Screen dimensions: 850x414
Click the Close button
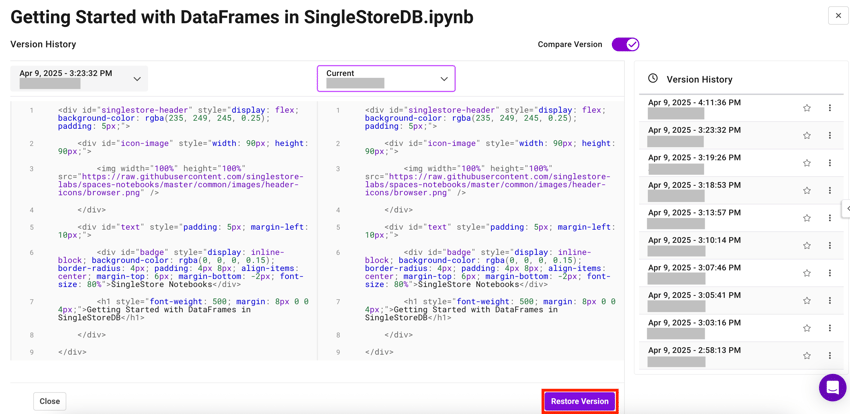click(x=49, y=402)
